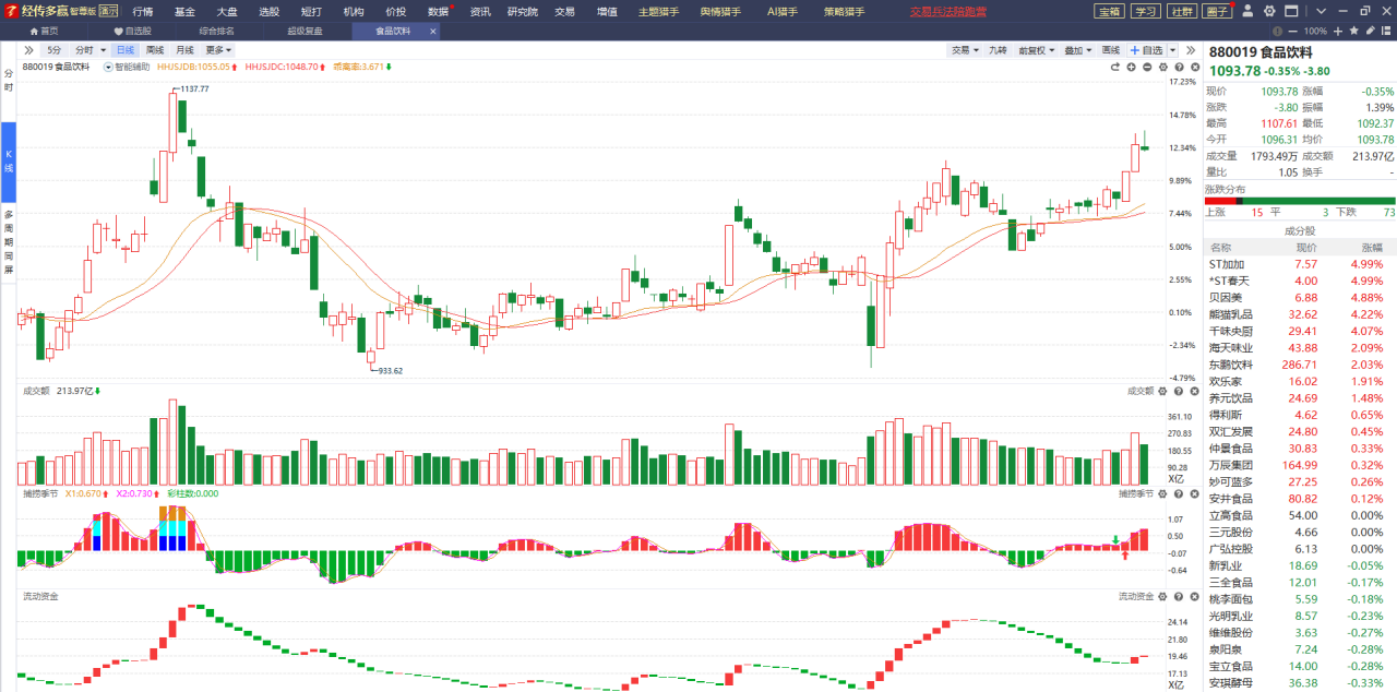The image size is (1397, 692).
Task: Open 捕捞季节 panel settings gear
Action: [x=1163, y=493]
